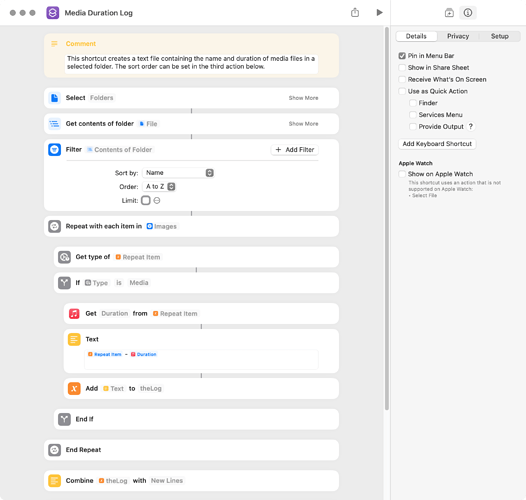Click the share icon in the title bar
Image resolution: width=526 pixels, height=500 pixels.
[x=355, y=13]
